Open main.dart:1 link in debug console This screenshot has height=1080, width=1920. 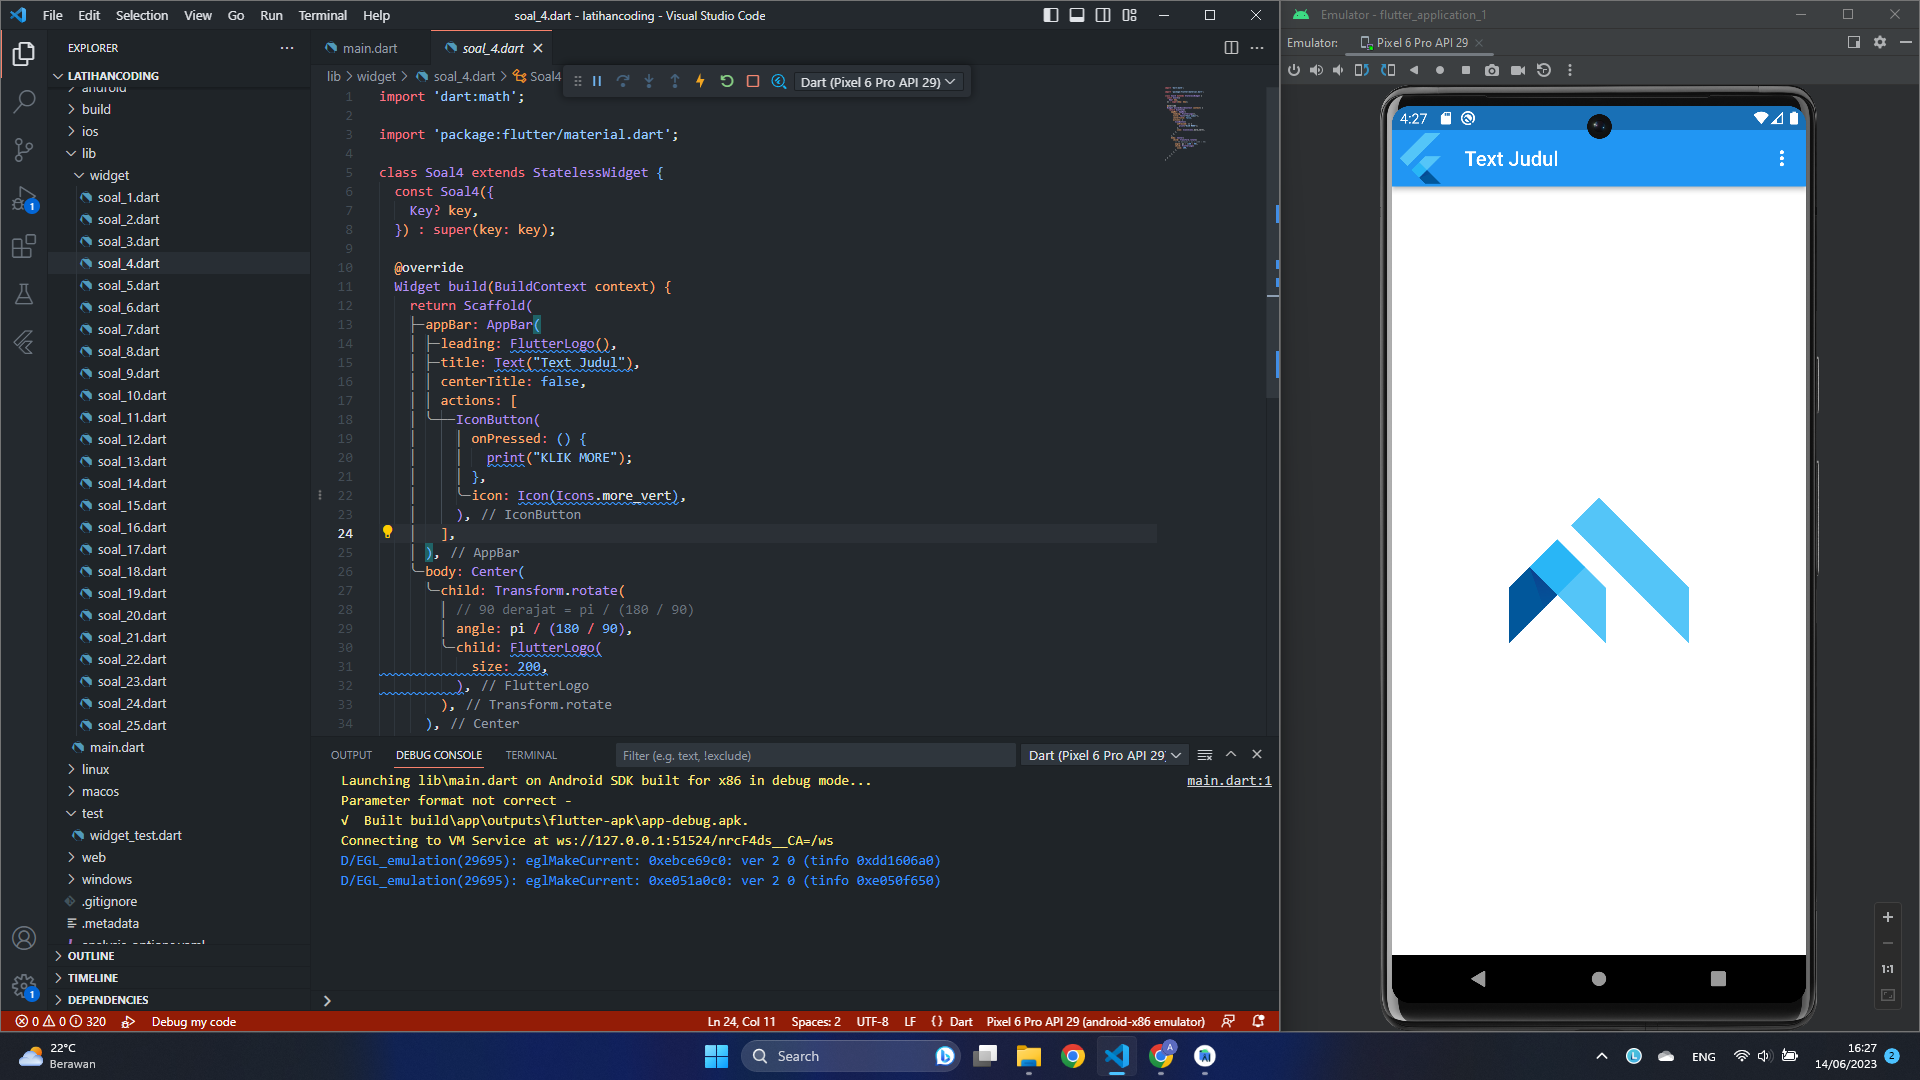tap(1229, 781)
